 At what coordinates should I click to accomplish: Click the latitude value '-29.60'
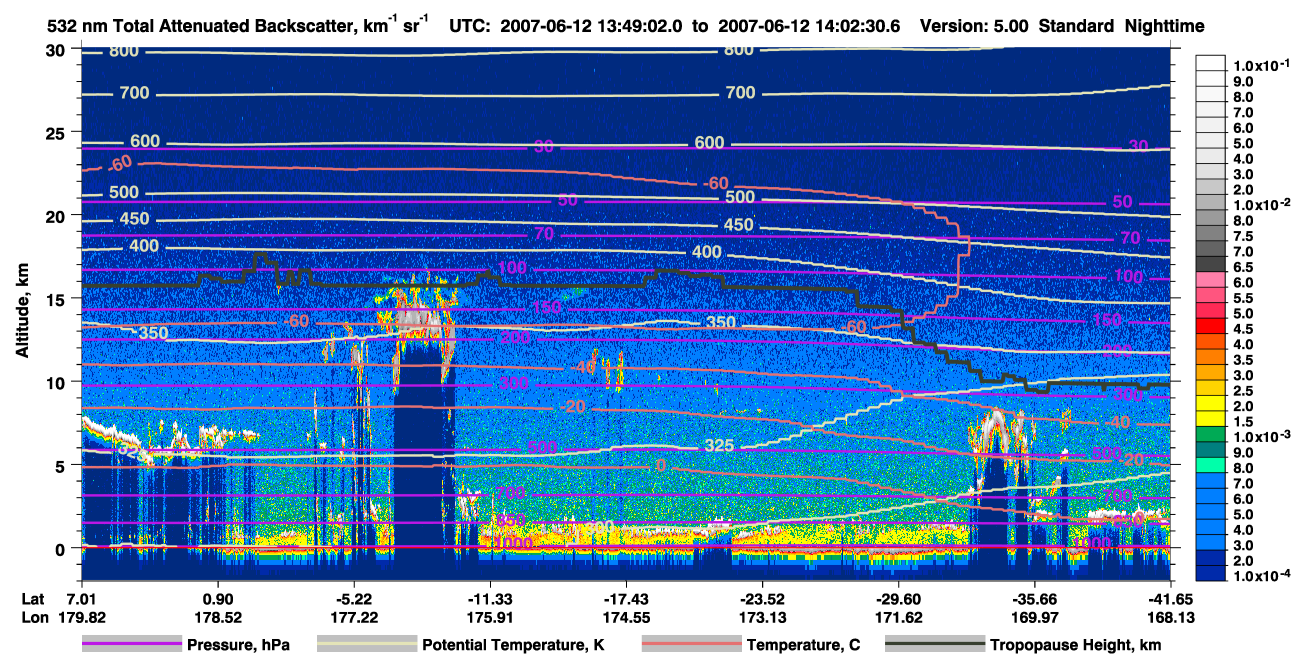click(898, 598)
